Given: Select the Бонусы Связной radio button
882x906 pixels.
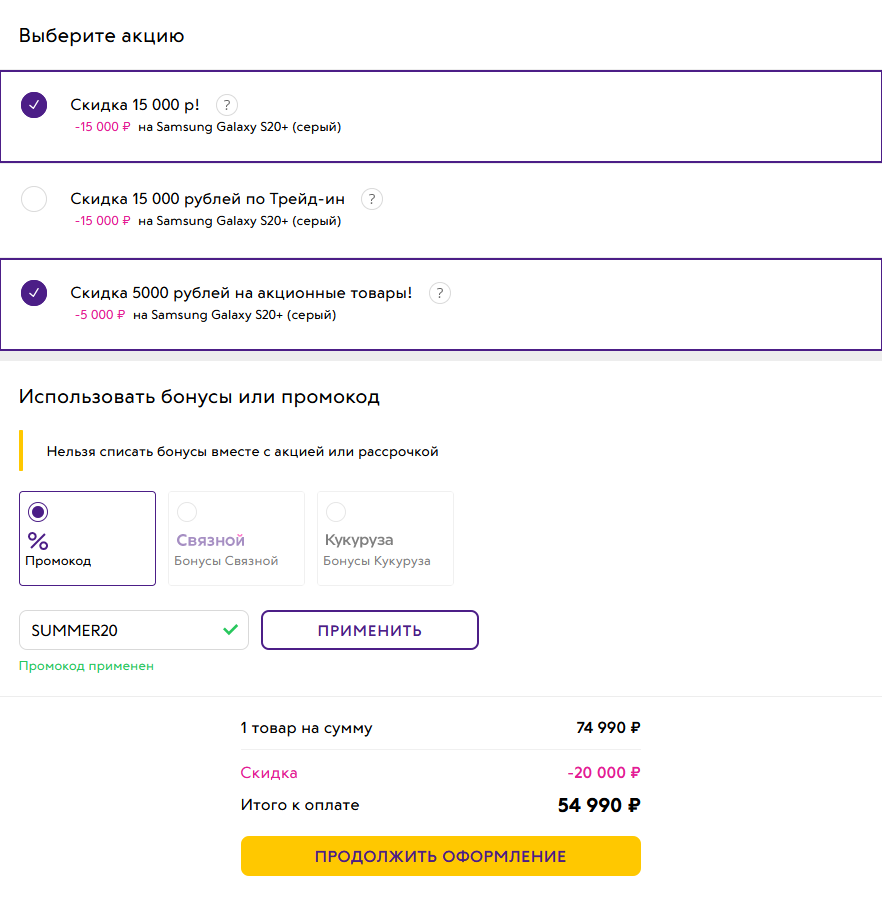Looking at the screenshot, I should coord(187,512).
